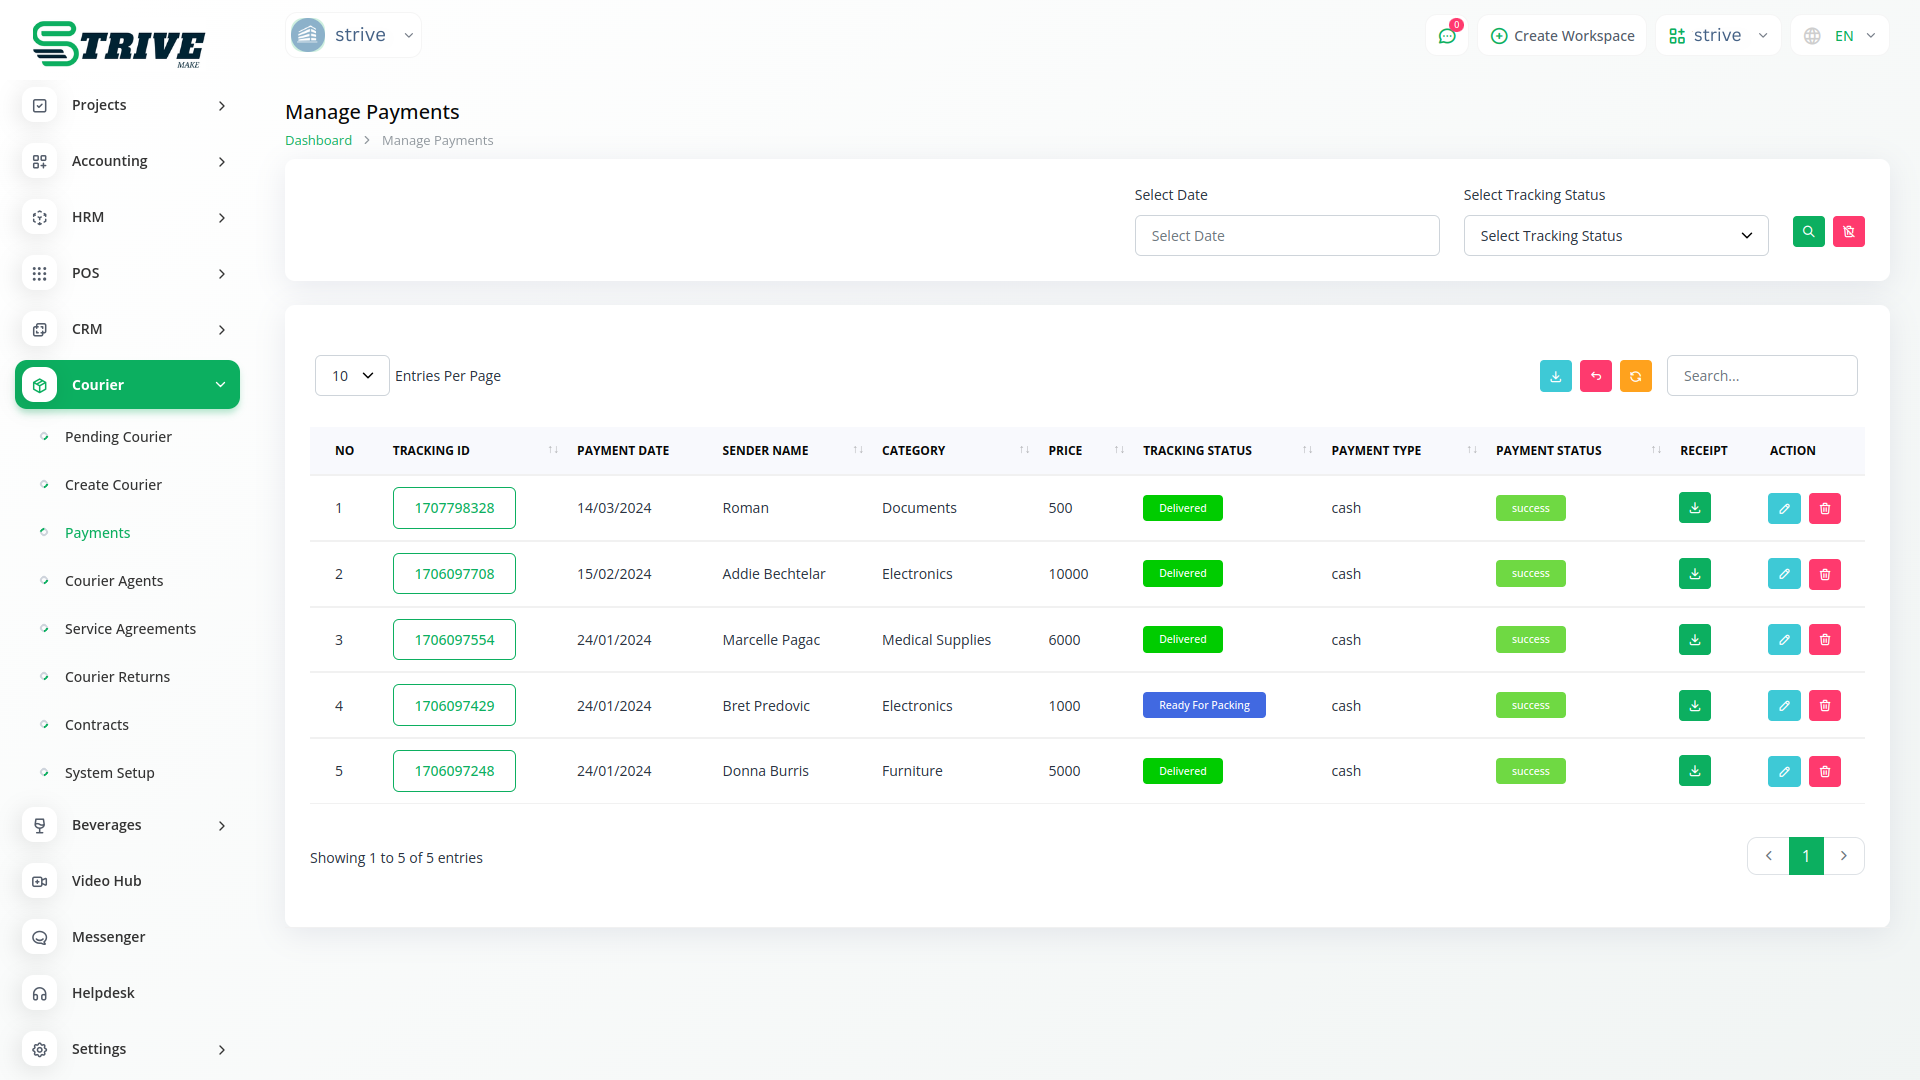Open Courier Agents in the sidebar
The height and width of the screenshot is (1080, 1920).
coord(114,581)
